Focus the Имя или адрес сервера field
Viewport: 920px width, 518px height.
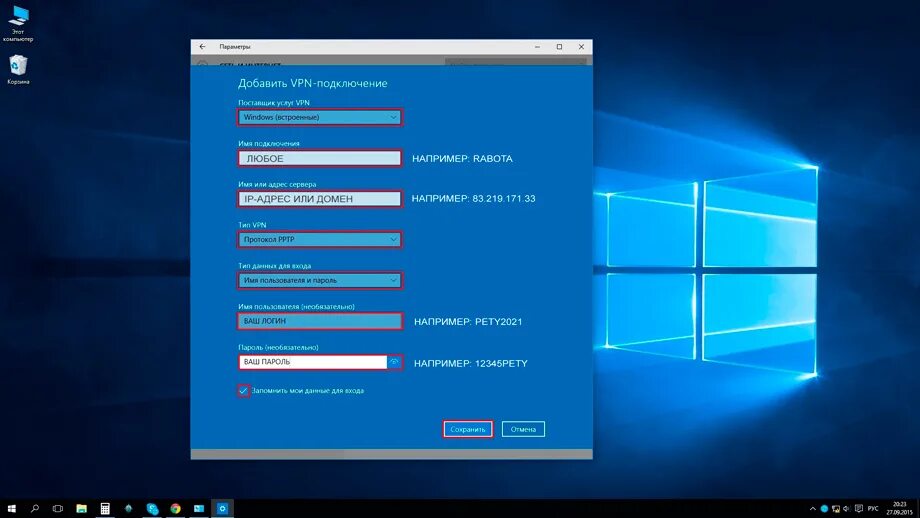pos(320,199)
